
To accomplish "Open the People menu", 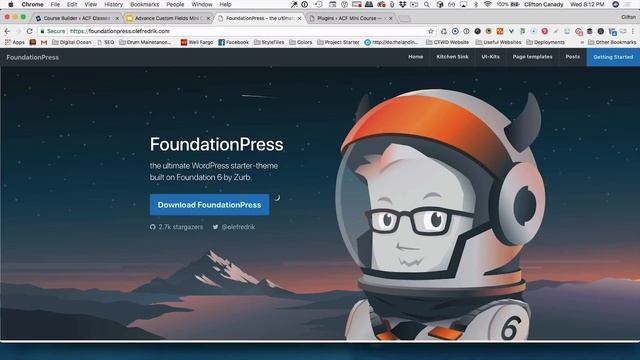I will pos(175,4).
